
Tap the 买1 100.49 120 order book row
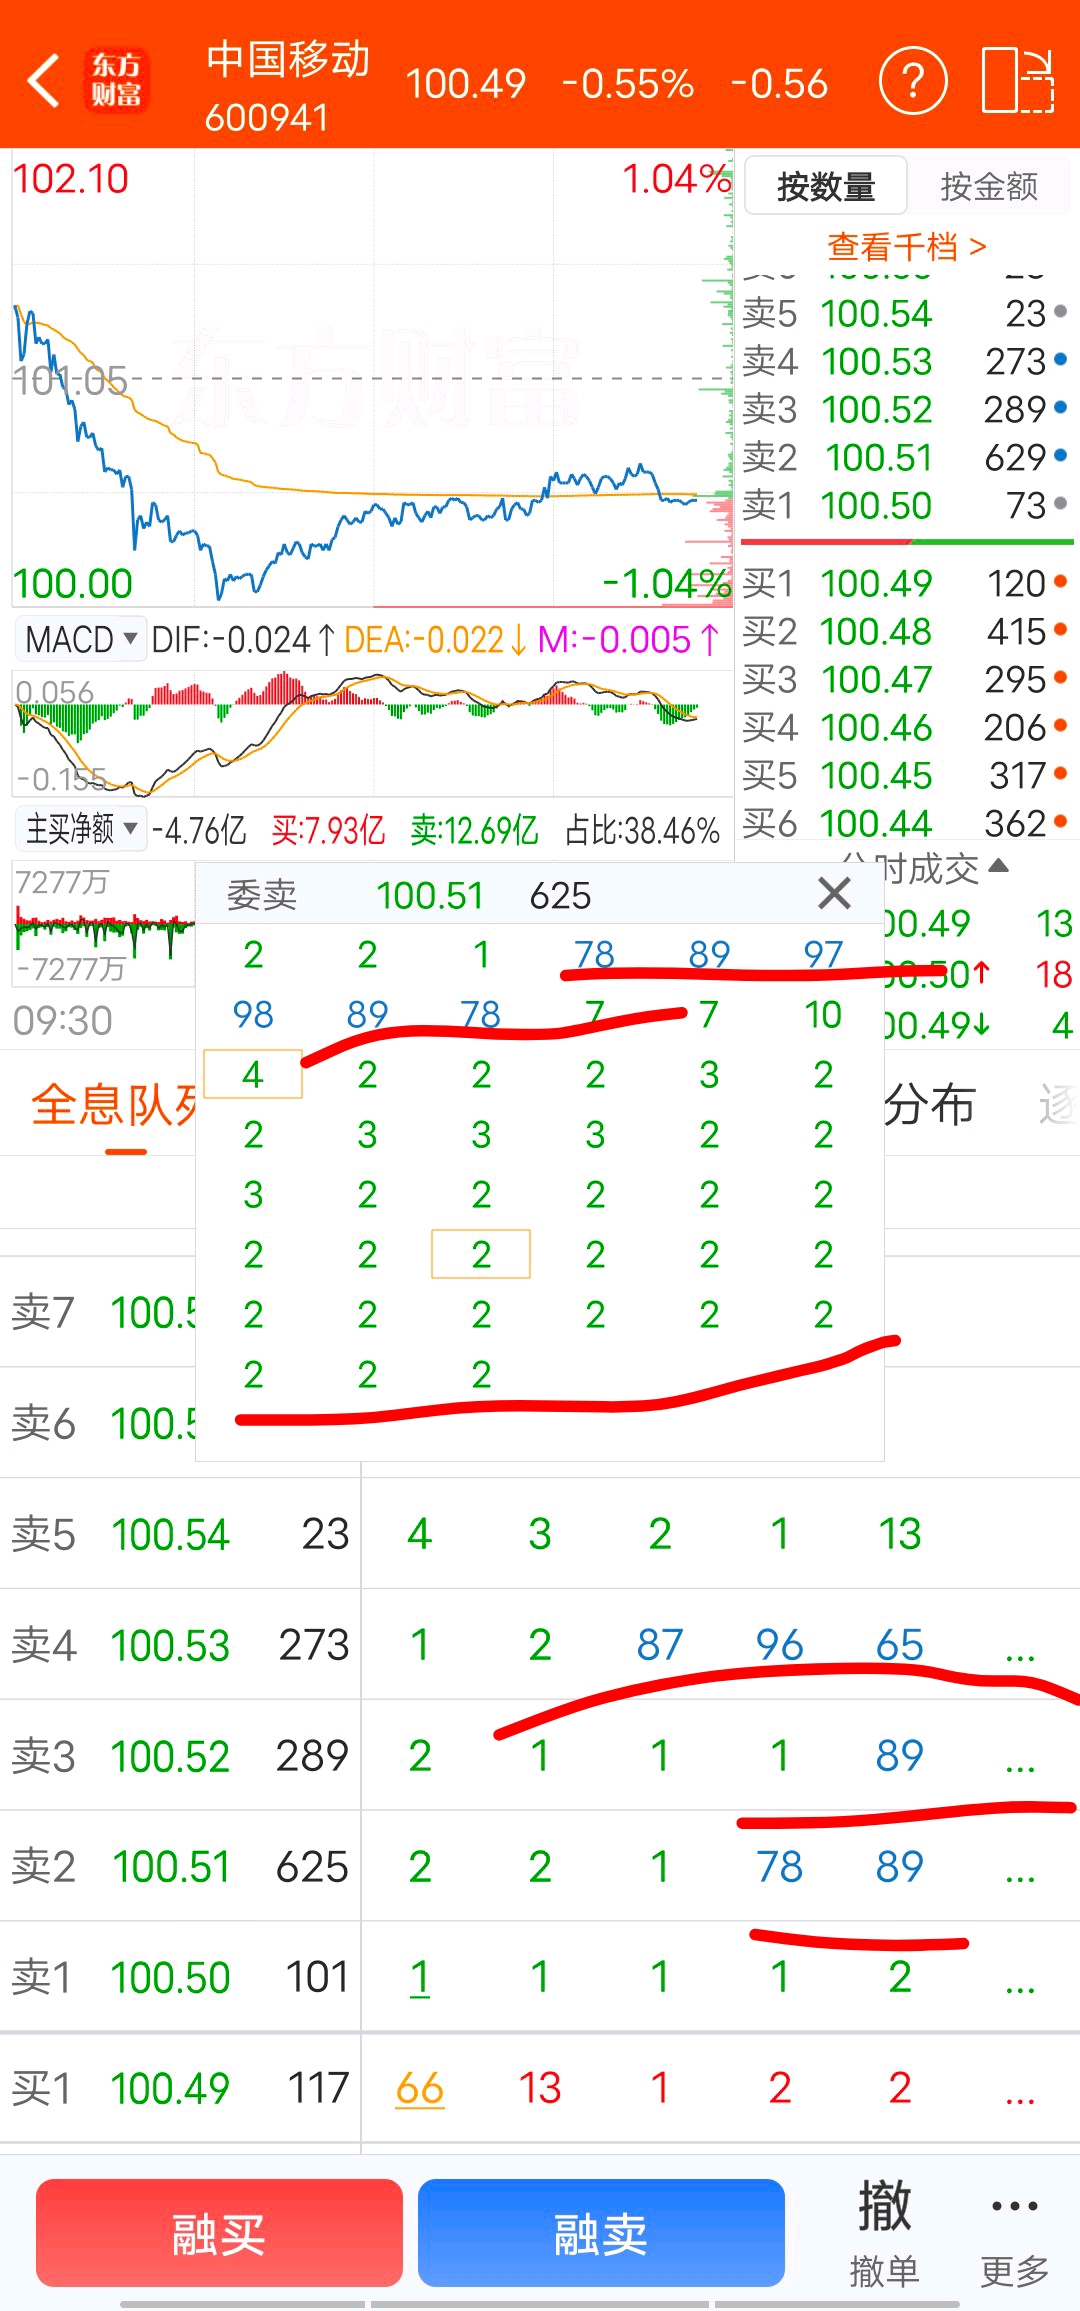(x=906, y=583)
